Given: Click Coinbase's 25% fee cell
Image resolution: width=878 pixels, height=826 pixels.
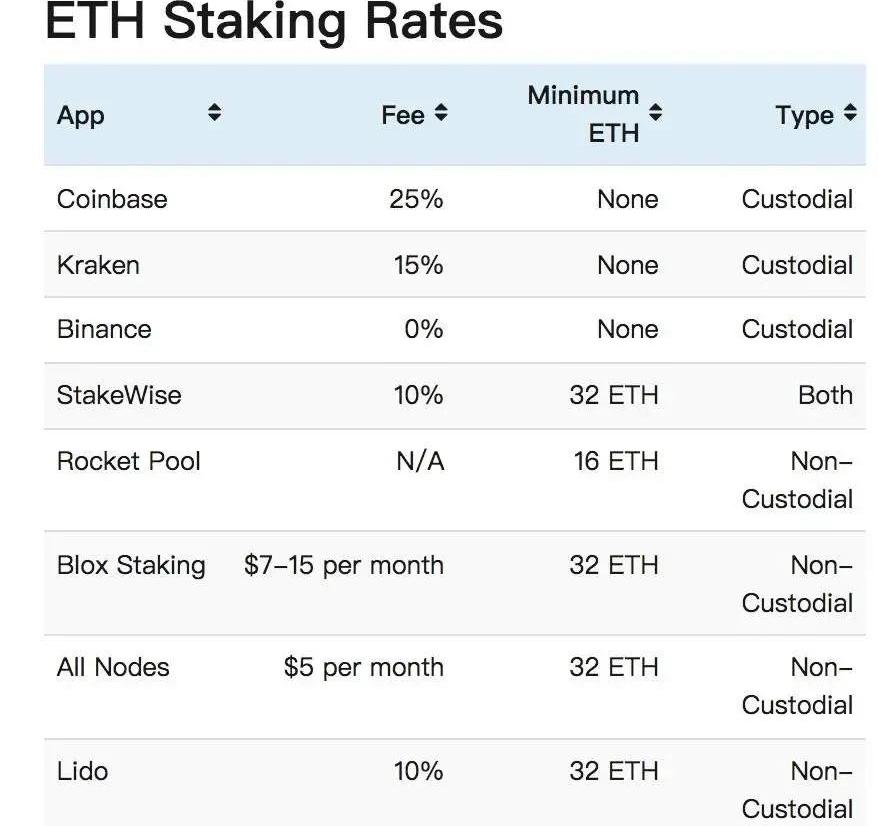Looking at the screenshot, I should (x=416, y=199).
